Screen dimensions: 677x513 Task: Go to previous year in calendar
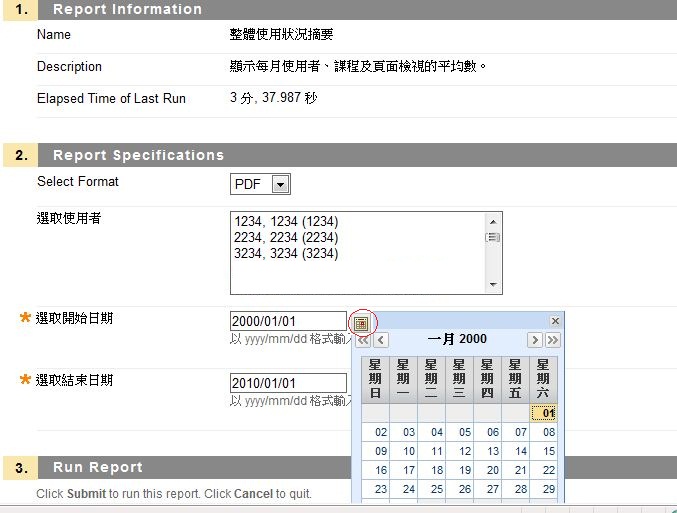click(x=363, y=340)
